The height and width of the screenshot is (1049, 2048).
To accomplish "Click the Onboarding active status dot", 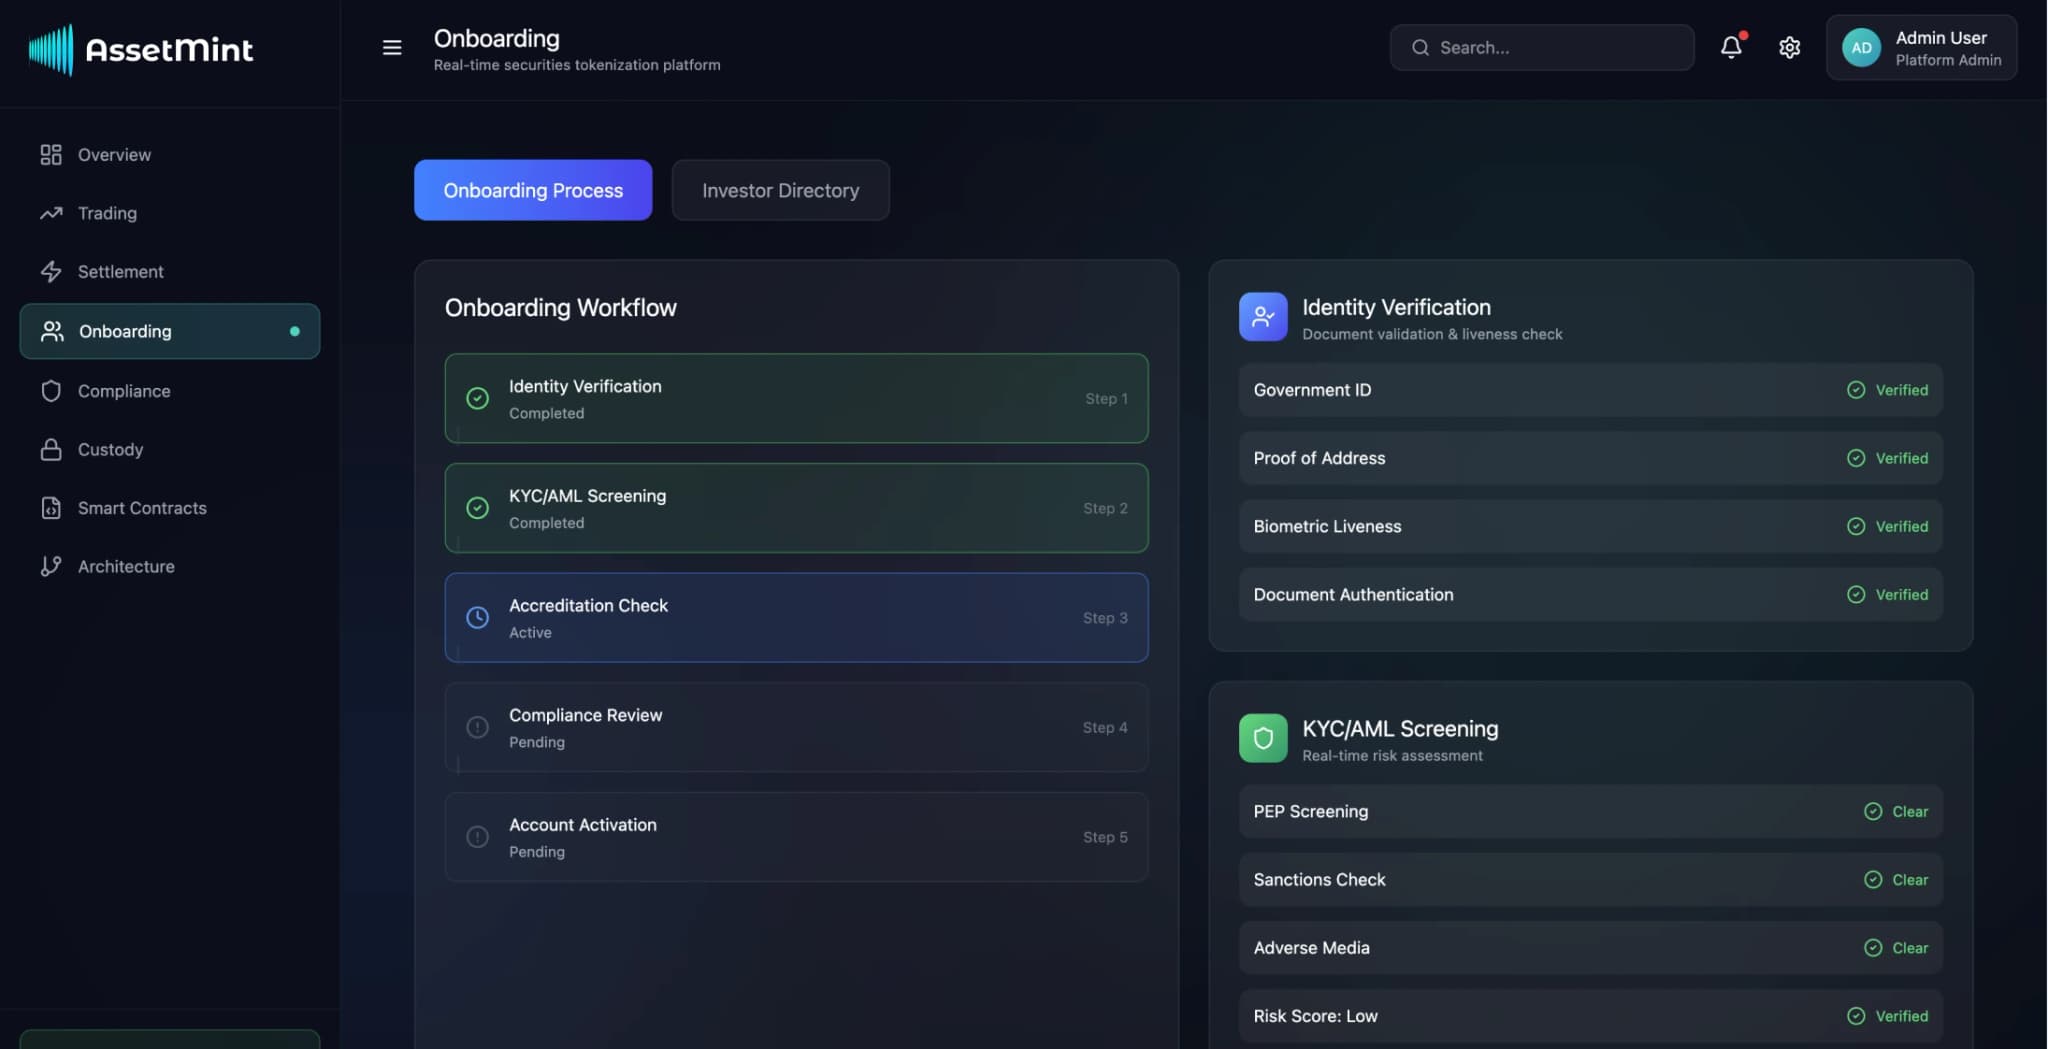I will point(295,331).
